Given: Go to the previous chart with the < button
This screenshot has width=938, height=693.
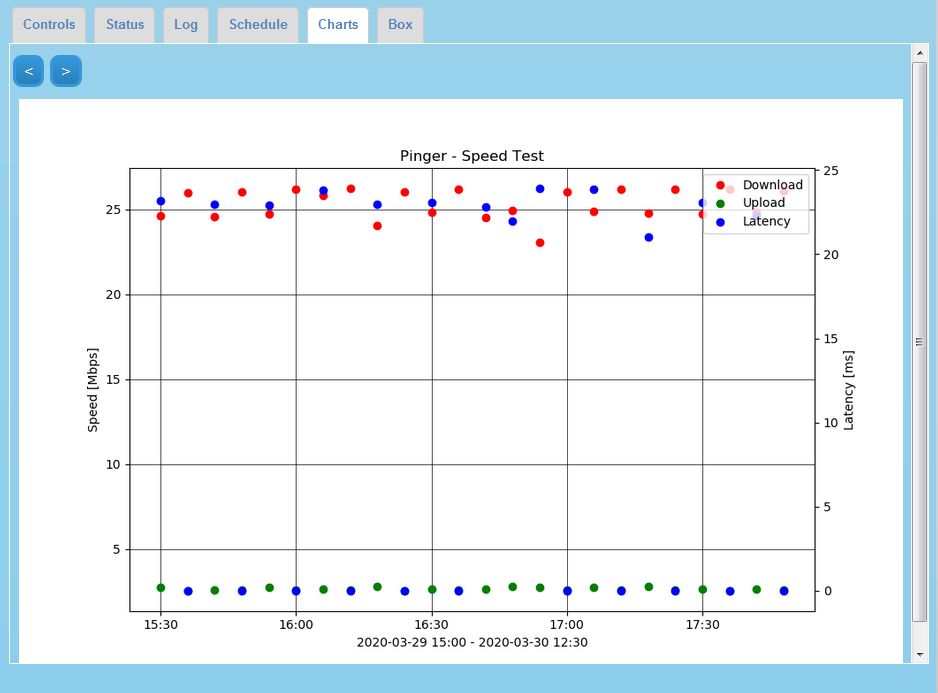Looking at the screenshot, I should point(28,71).
